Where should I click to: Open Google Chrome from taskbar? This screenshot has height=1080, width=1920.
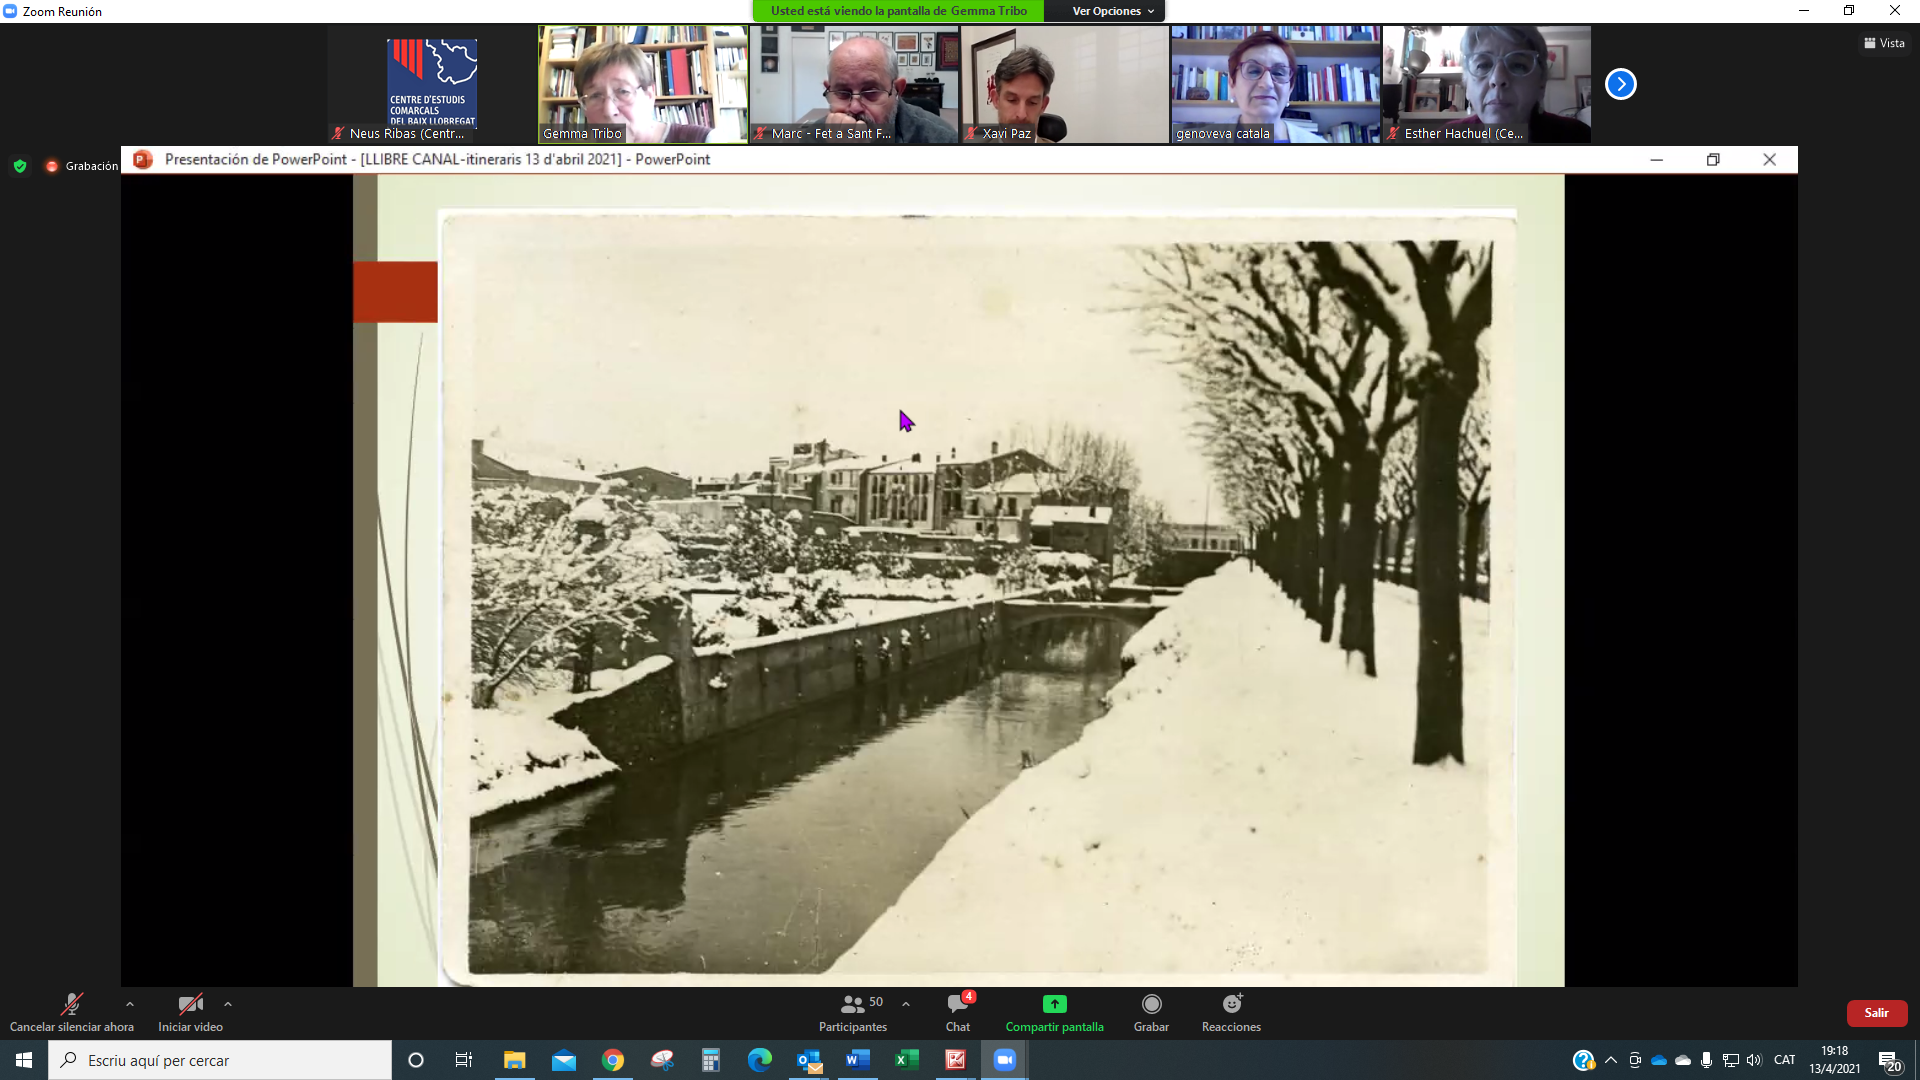coord(613,1060)
